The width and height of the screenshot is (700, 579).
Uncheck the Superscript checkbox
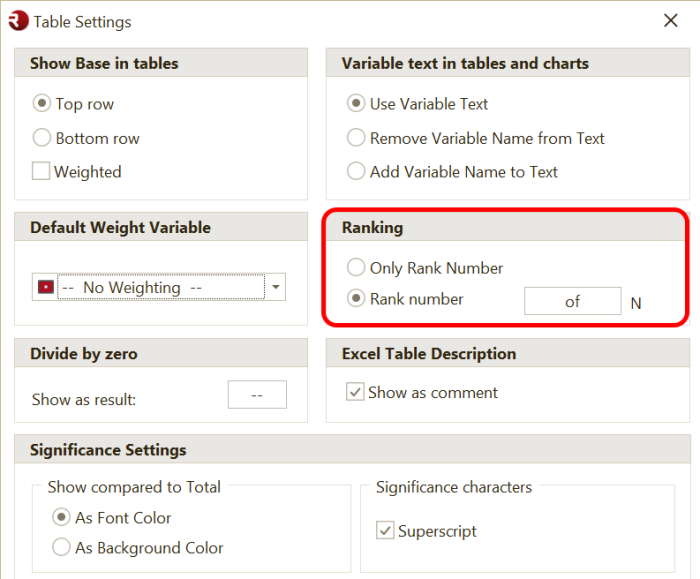coord(385,531)
